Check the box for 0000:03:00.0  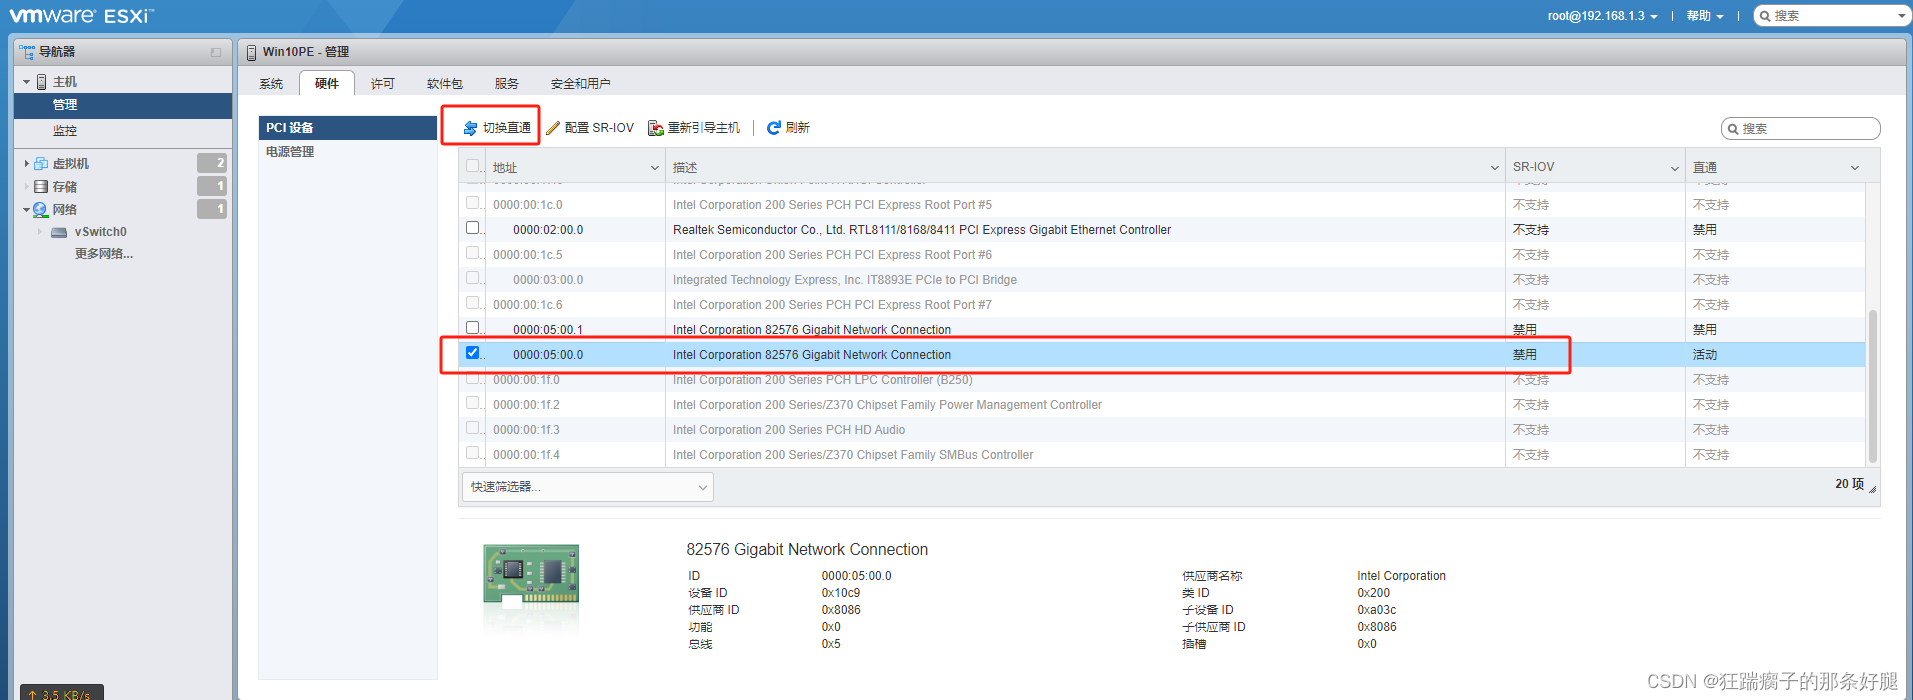(x=473, y=278)
